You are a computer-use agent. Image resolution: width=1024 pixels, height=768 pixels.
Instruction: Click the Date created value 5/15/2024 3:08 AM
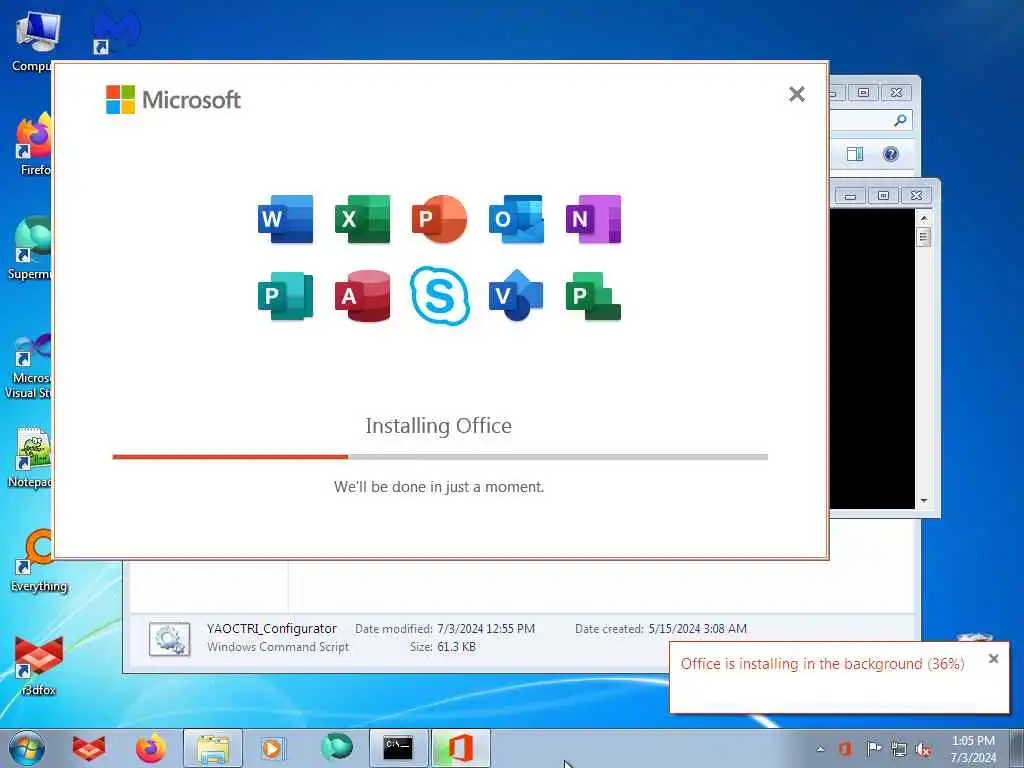pos(697,628)
